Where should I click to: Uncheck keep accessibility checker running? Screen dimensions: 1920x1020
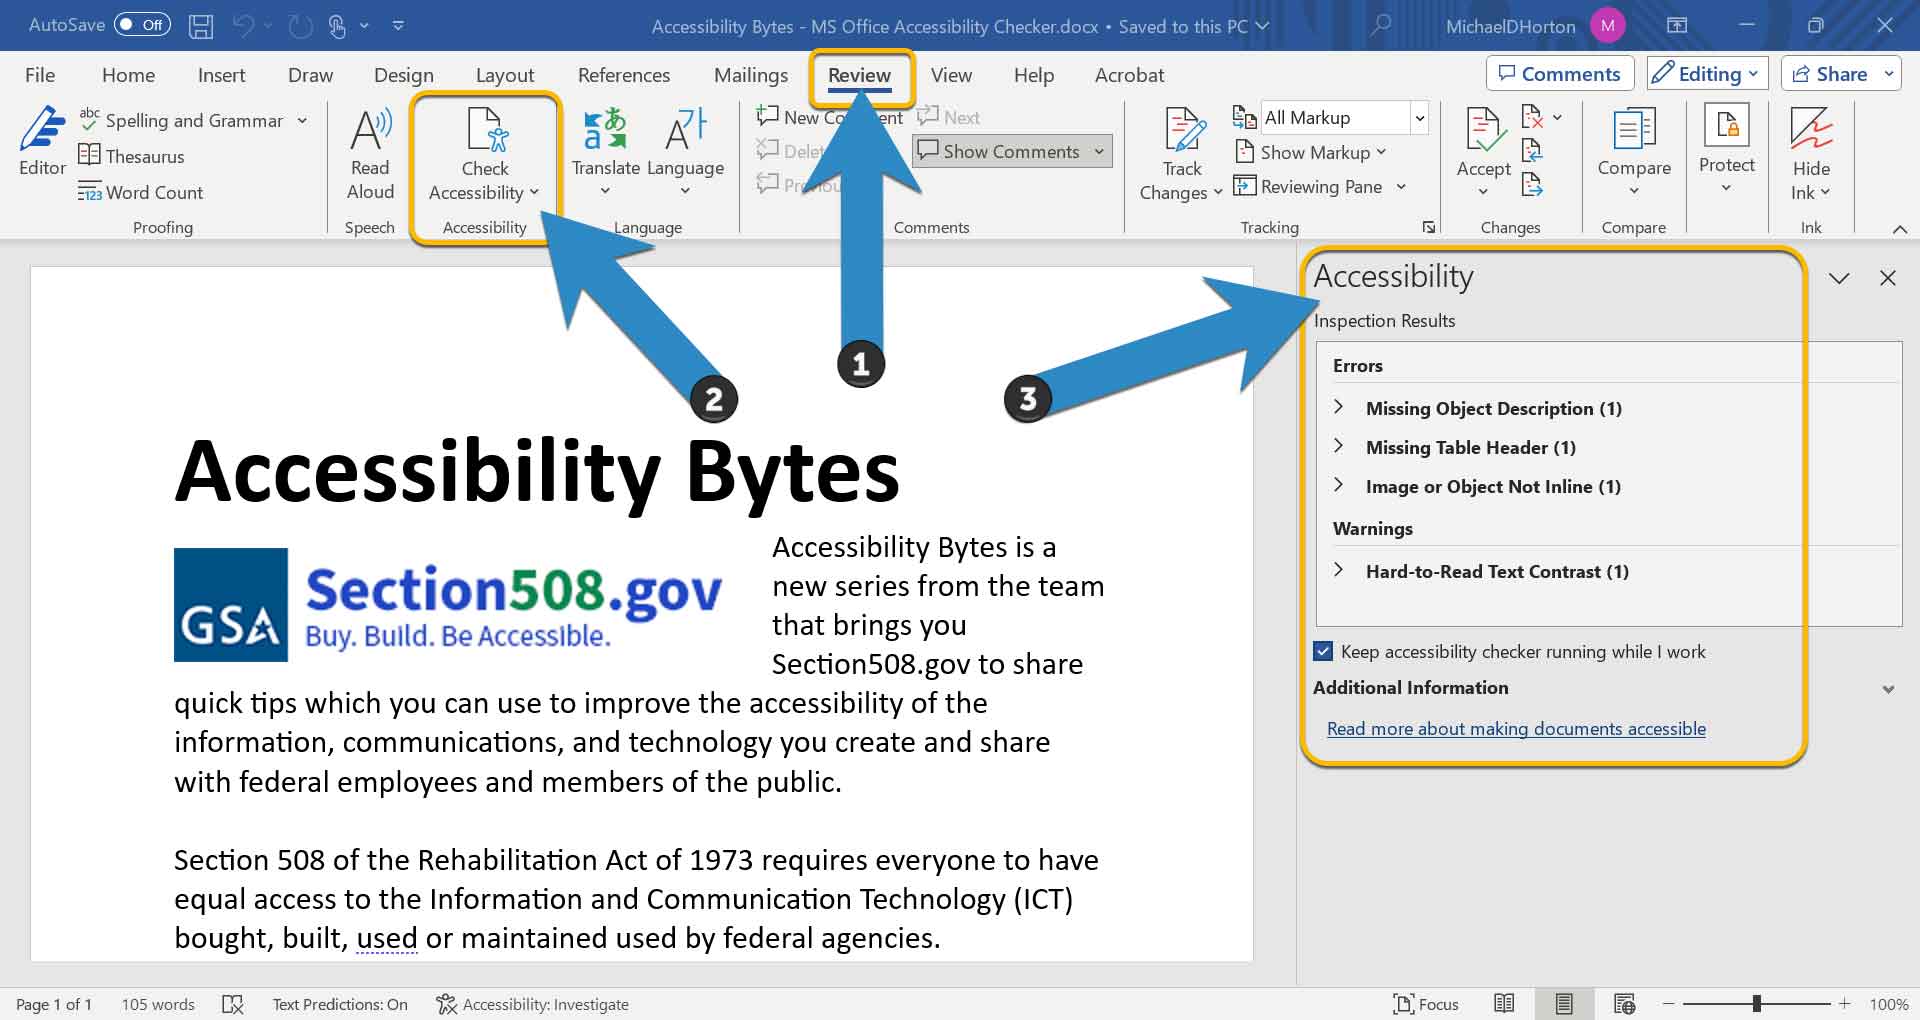point(1323,651)
